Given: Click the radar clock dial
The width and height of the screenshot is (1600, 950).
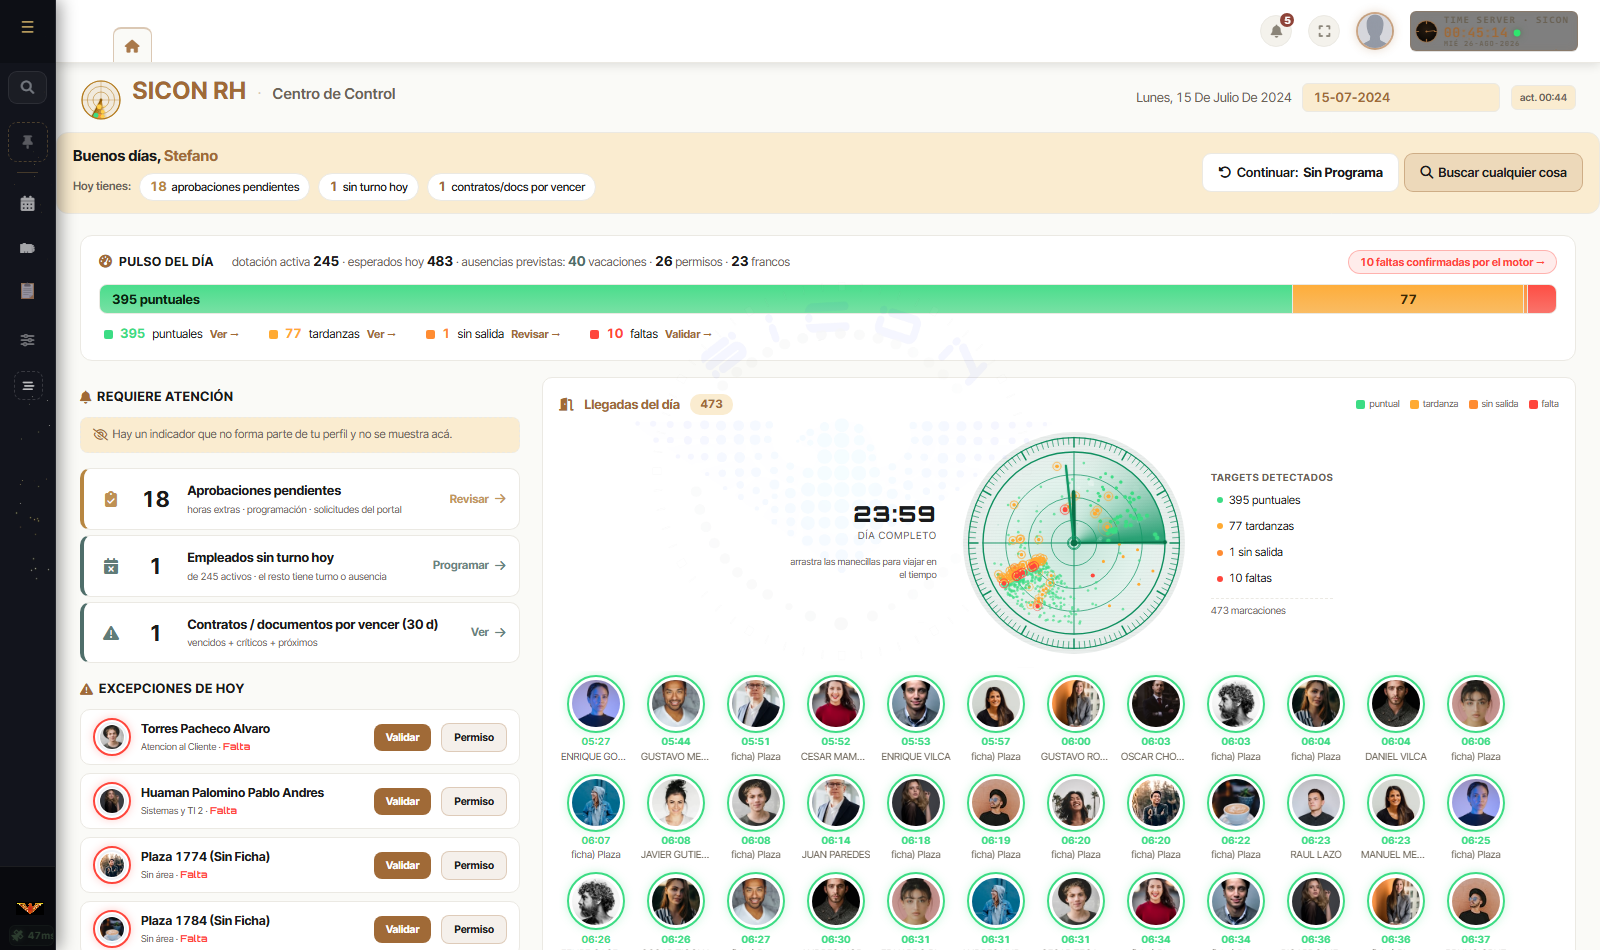Looking at the screenshot, I should coord(1074,543).
